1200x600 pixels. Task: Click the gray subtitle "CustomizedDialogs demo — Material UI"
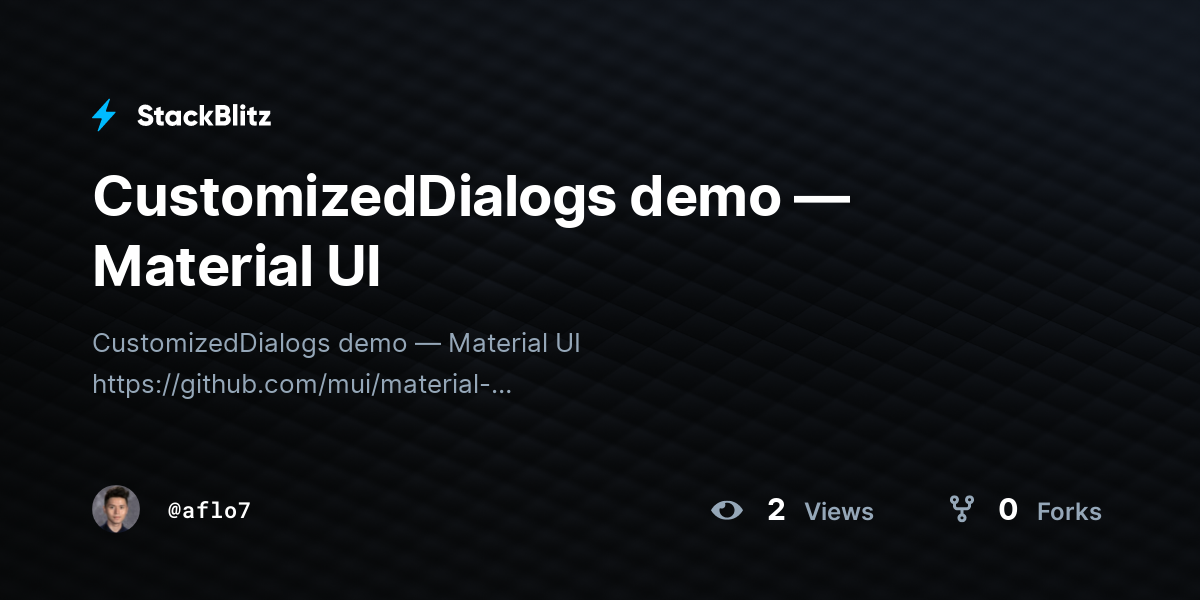point(336,343)
